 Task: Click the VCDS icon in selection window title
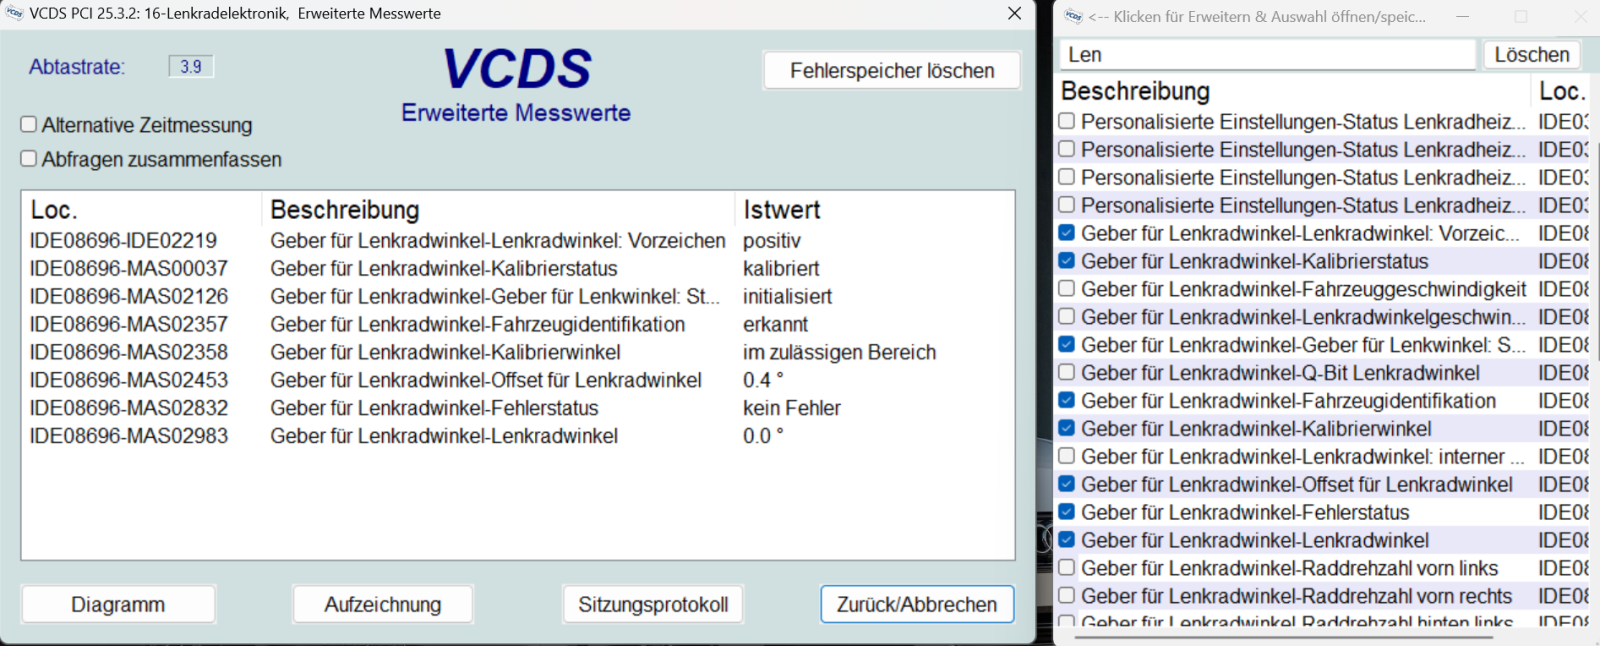pos(1074,16)
